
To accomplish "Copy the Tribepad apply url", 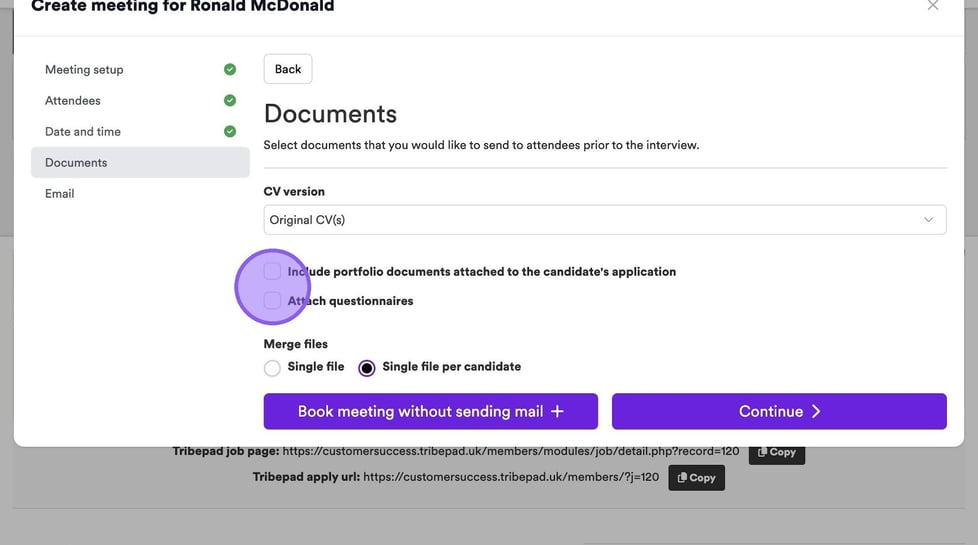I will [x=696, y=478].
